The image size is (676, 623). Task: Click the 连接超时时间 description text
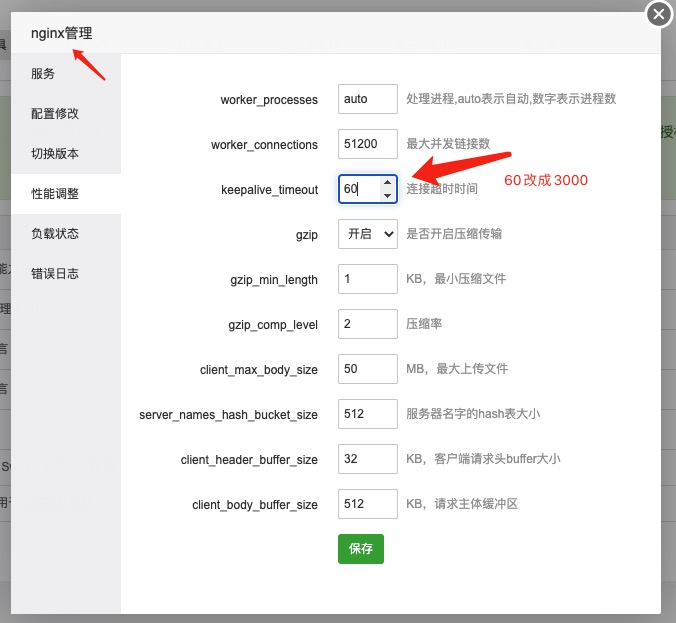click(442, 189)
